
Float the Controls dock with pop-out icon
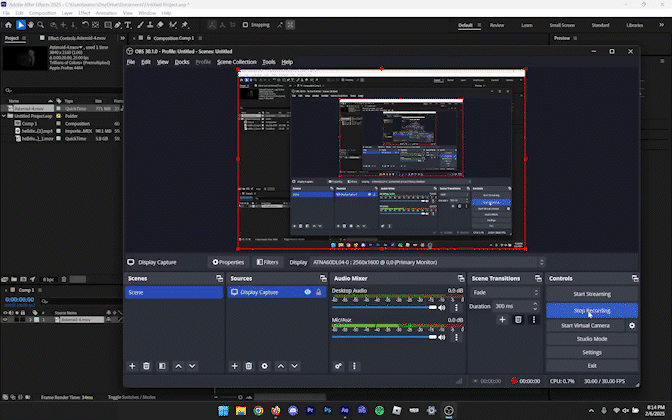pos(635,279)
